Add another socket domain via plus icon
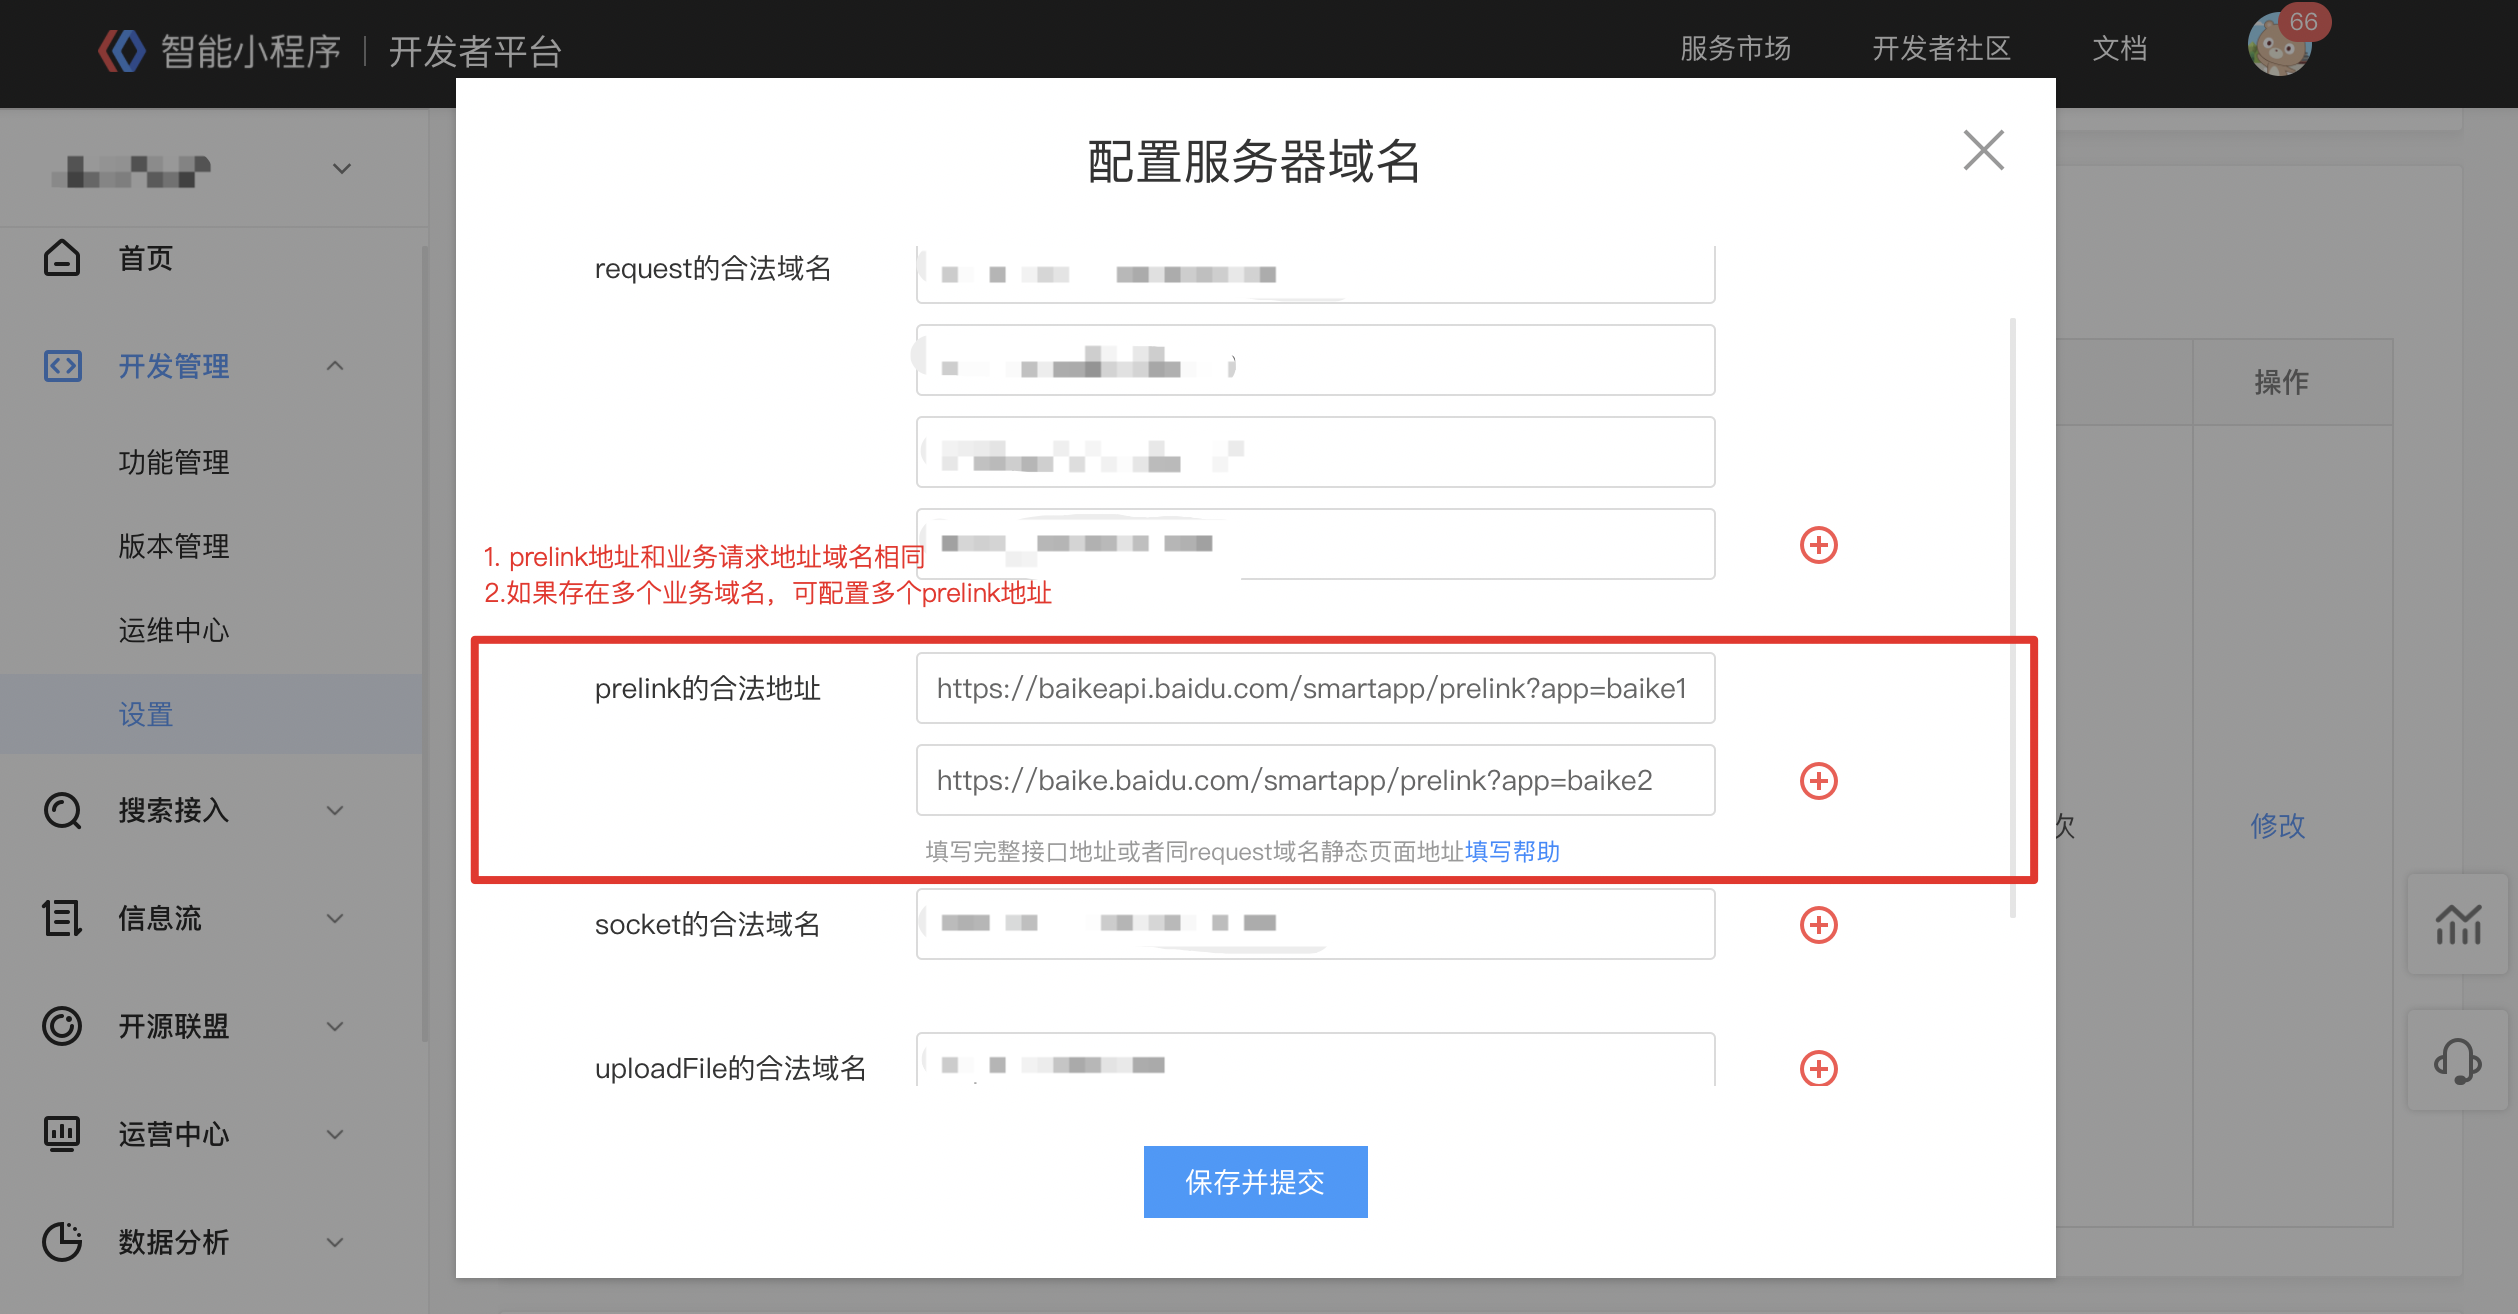The width and height of the screenshot is (2518, 1314). tap(1819, 925)
